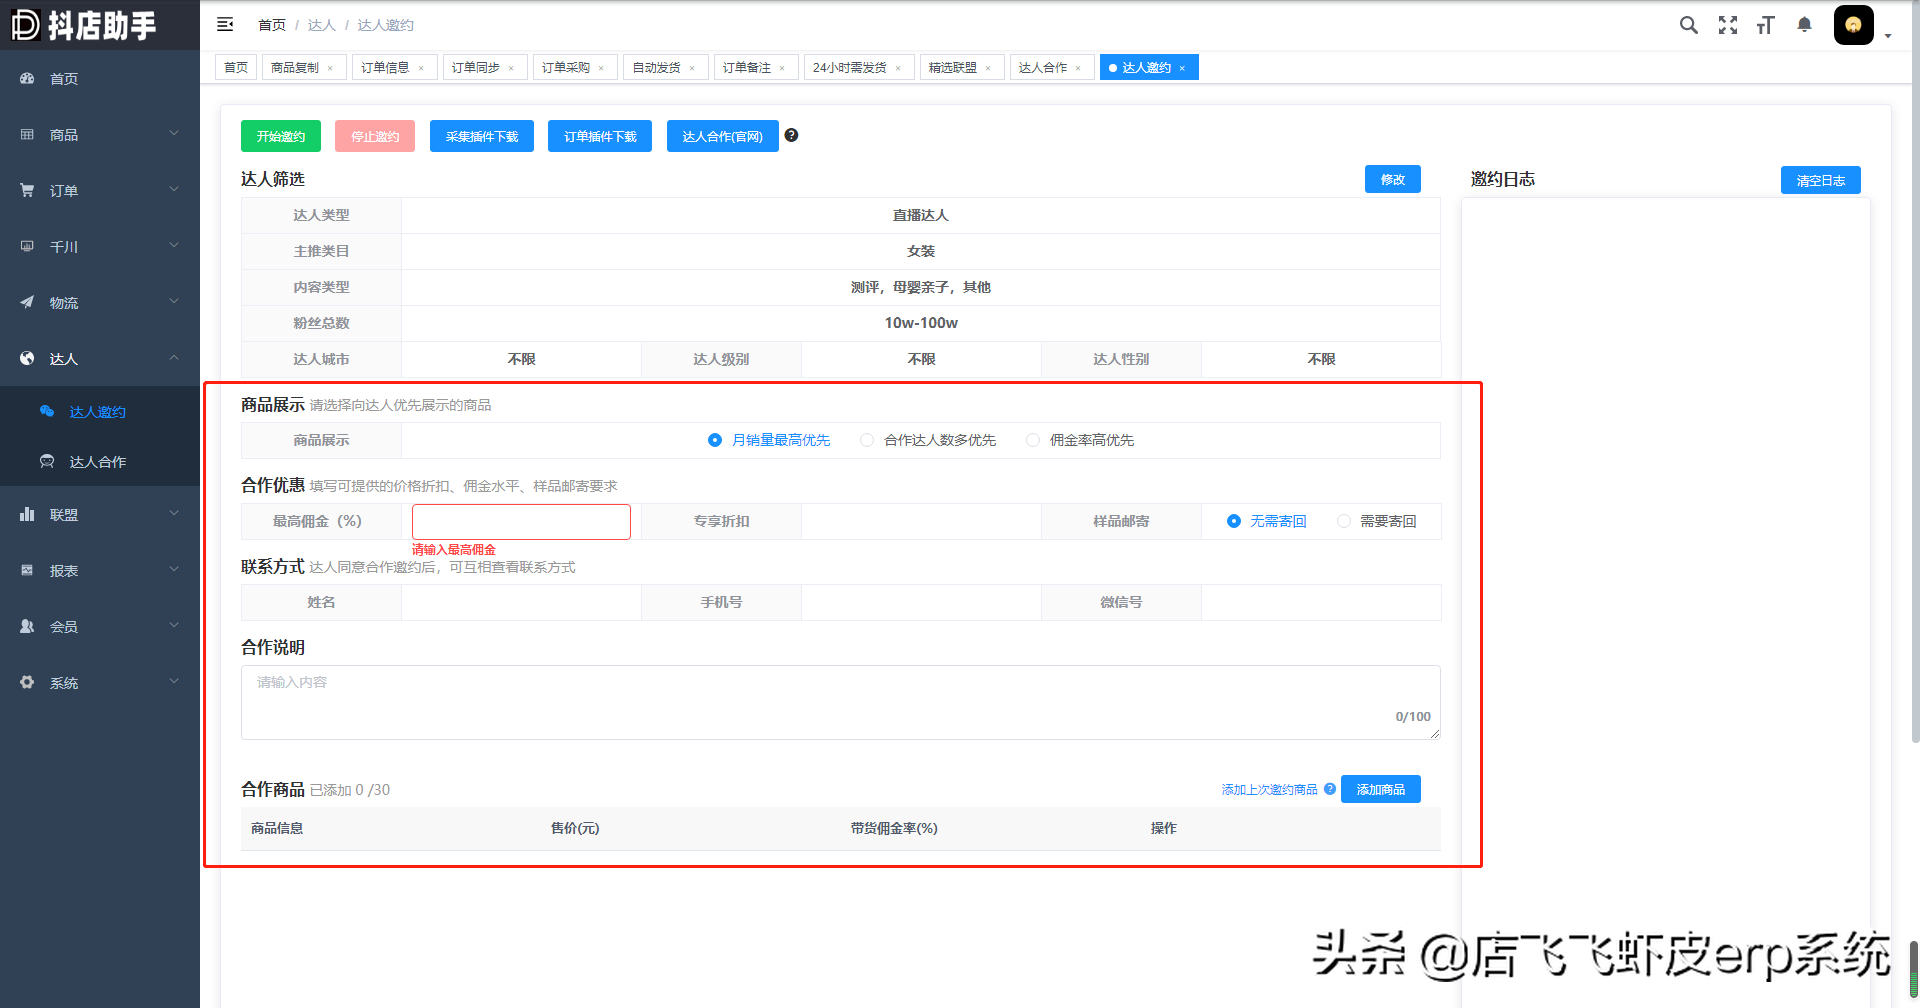Click the 物流 paper plane icon
The width and height of the screenshot is (1920, 1008).
pyautogui.click(x=27, y=302)
